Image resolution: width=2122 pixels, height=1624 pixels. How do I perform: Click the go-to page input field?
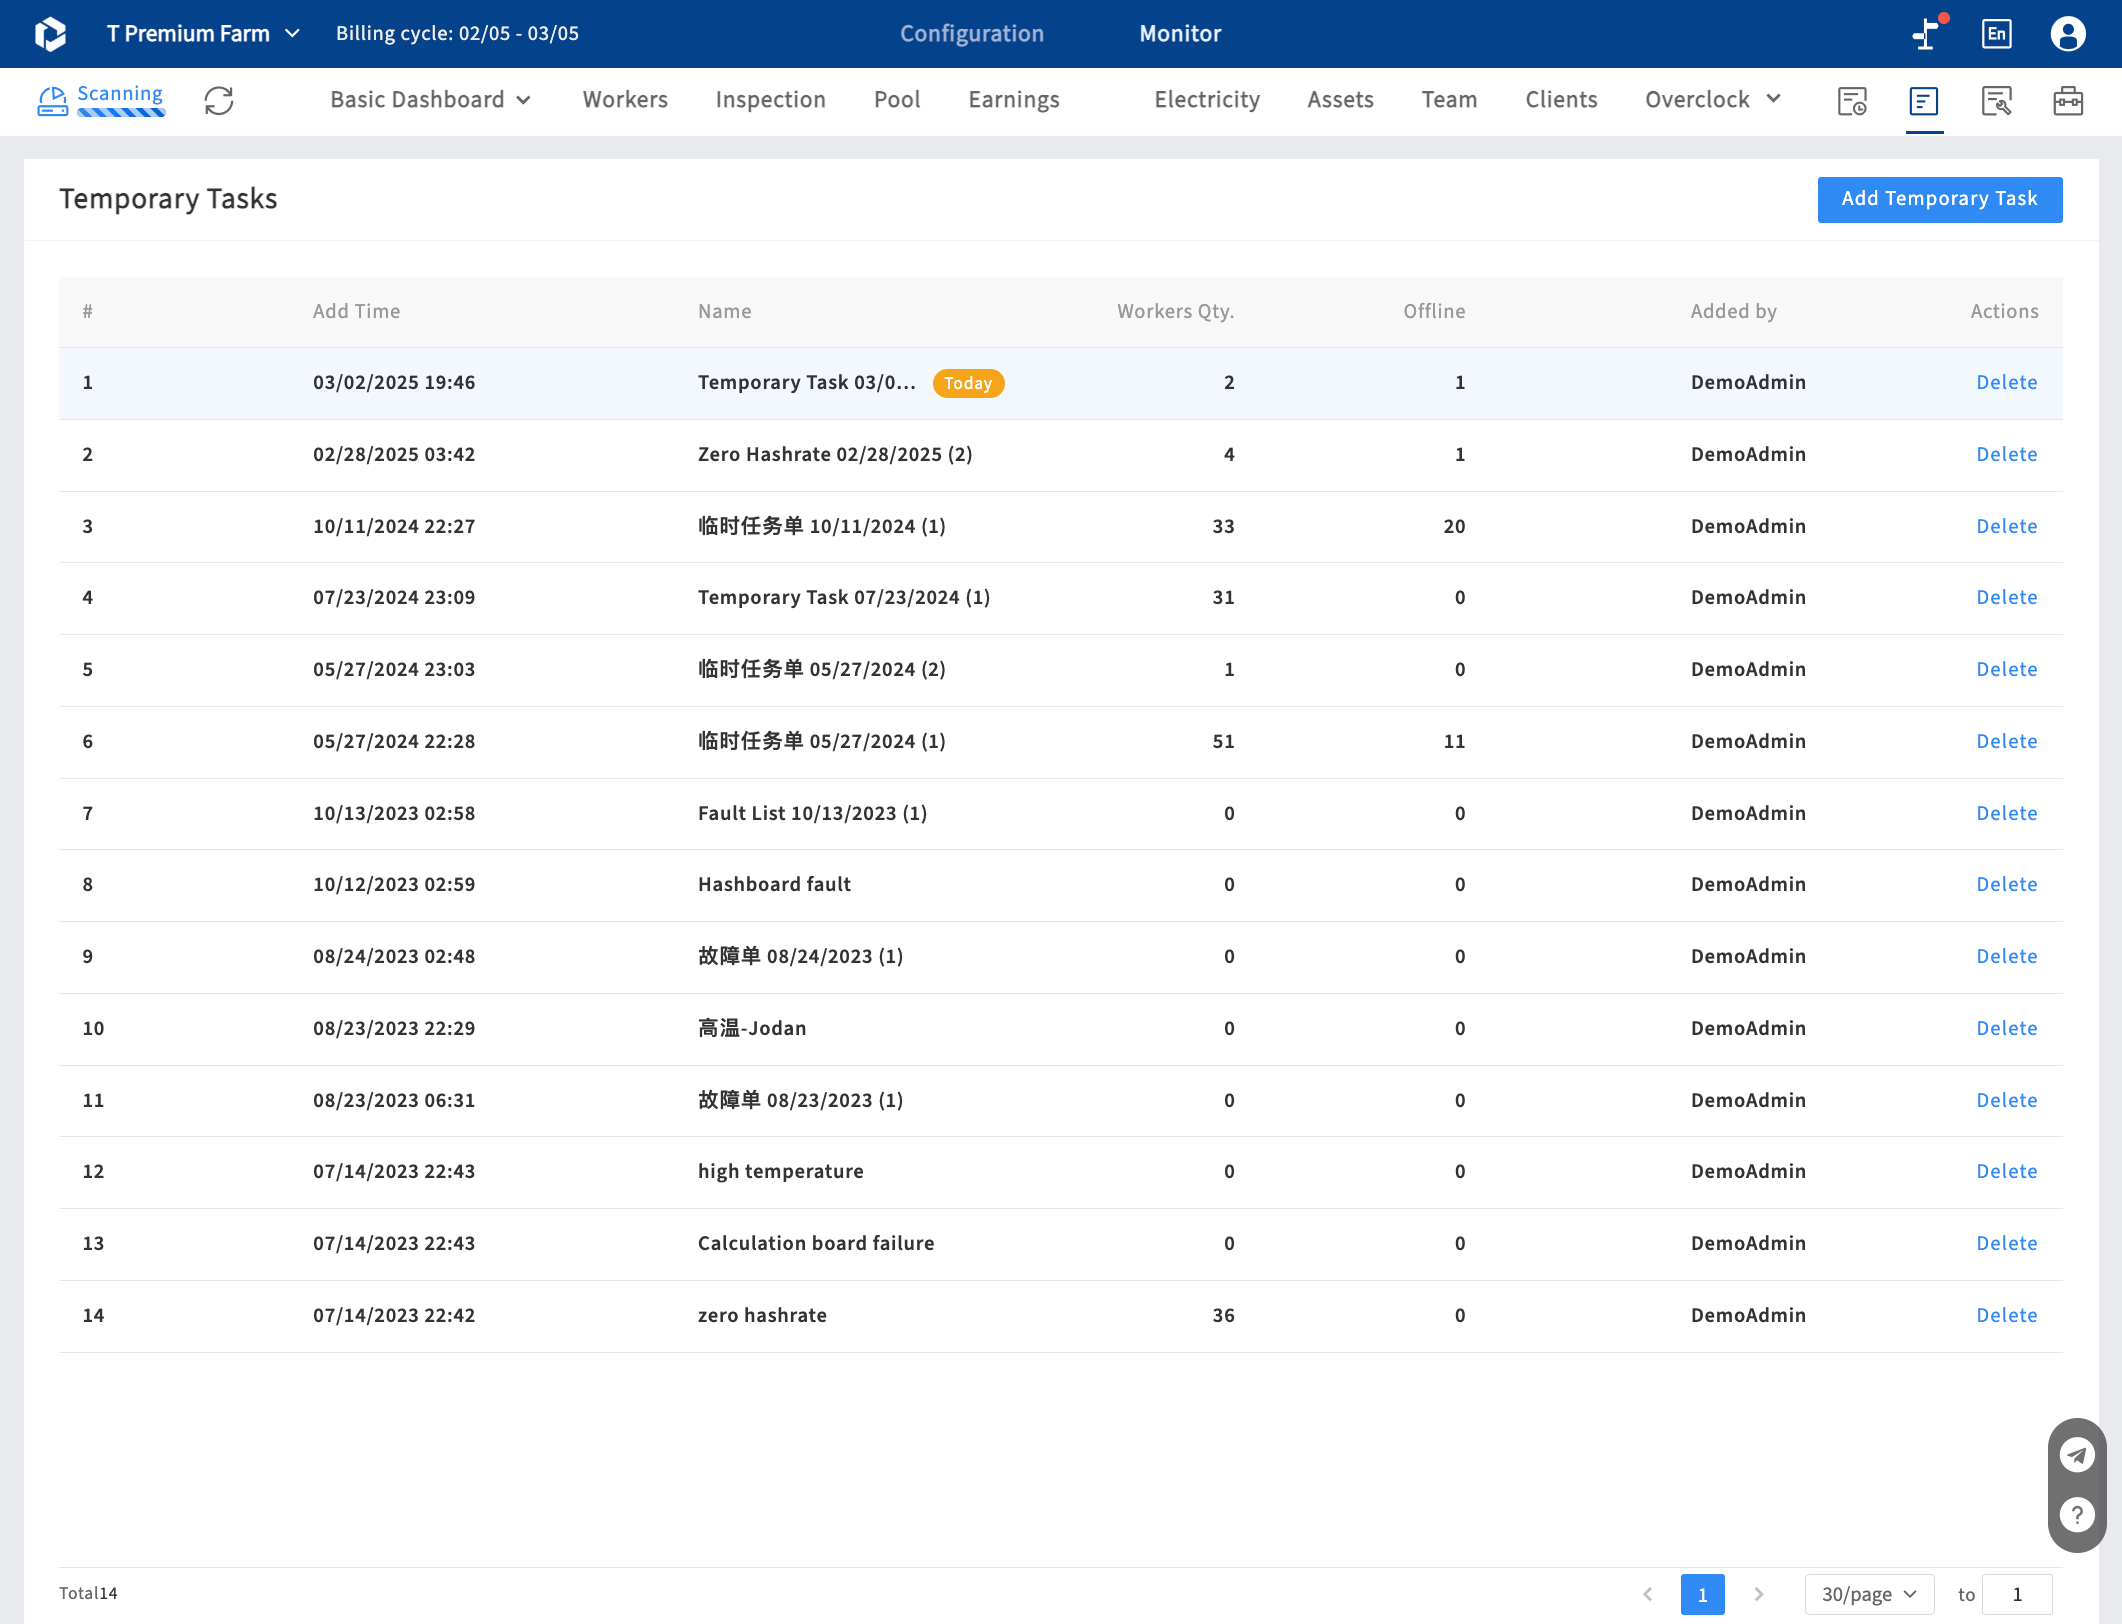2017,1594
